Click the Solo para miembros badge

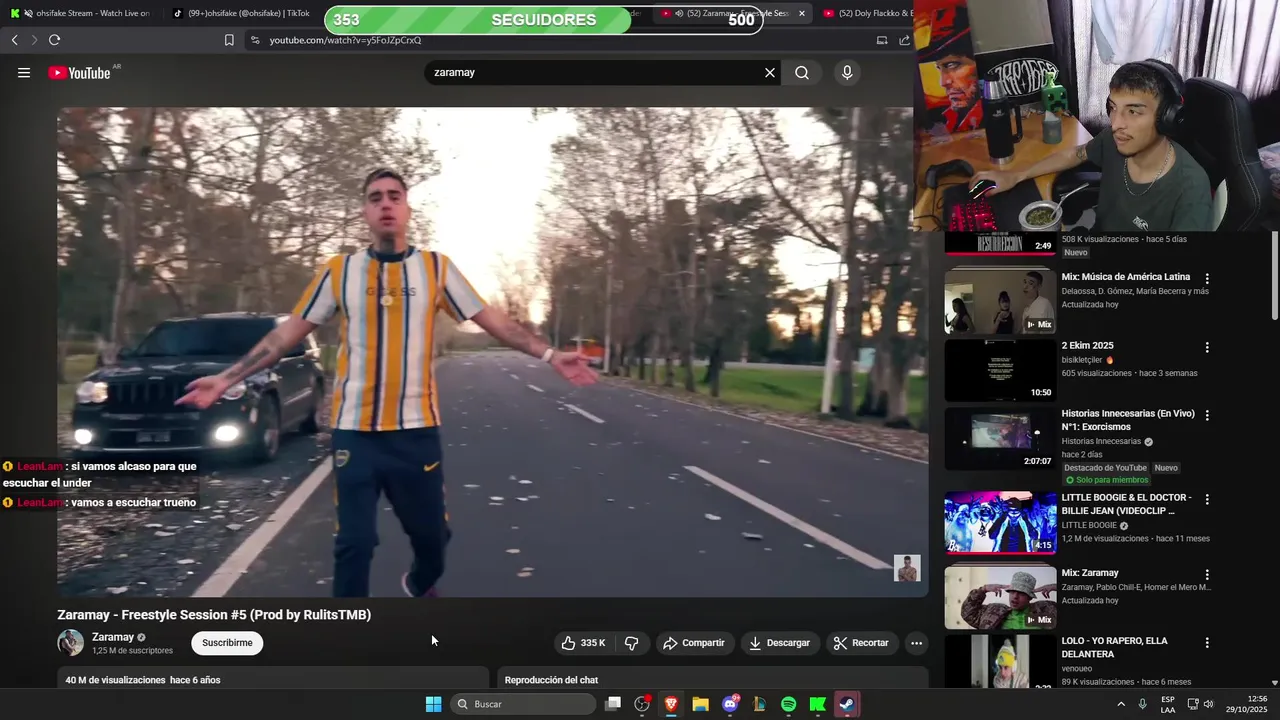click(x=1107, y=480)
